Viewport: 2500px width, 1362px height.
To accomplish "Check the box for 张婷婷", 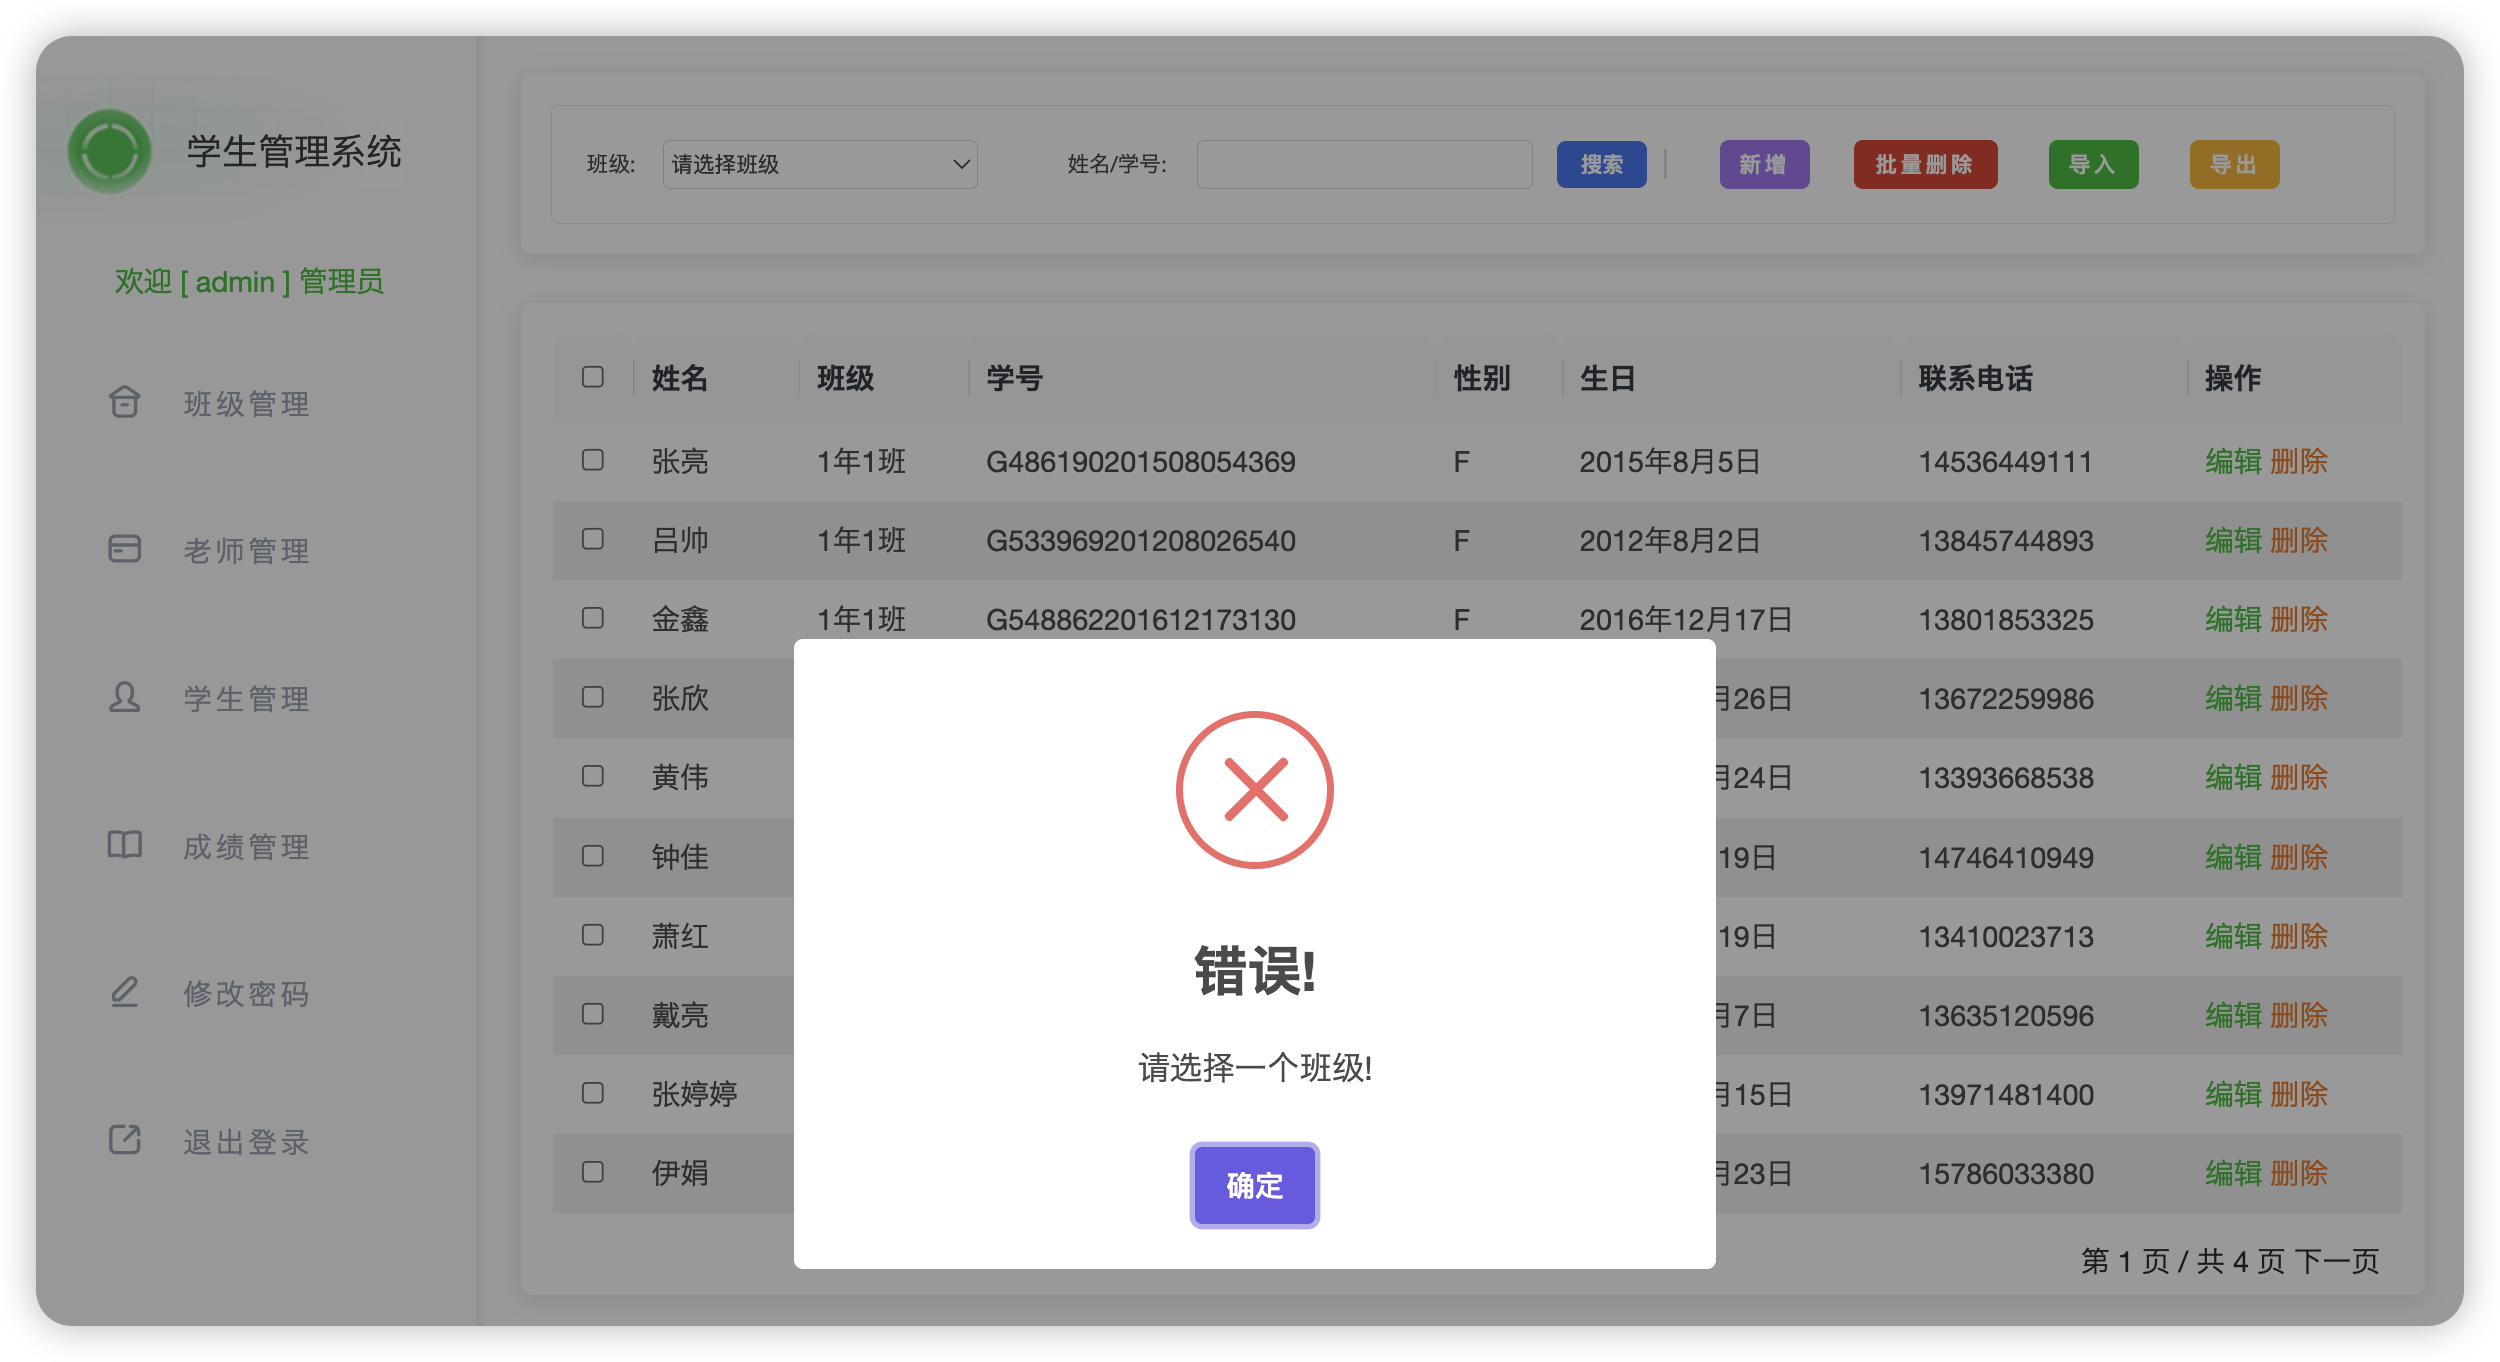I will [x=593, y=1093].
